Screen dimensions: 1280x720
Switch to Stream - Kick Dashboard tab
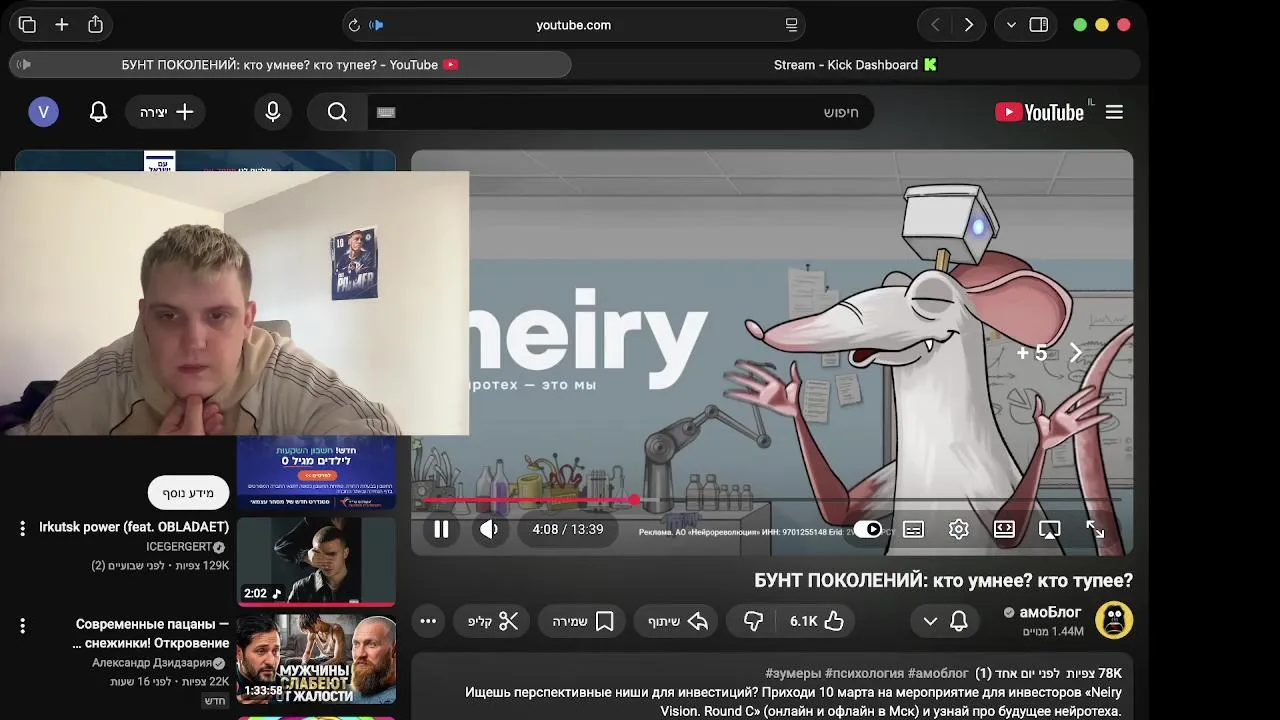pos(857,65)
